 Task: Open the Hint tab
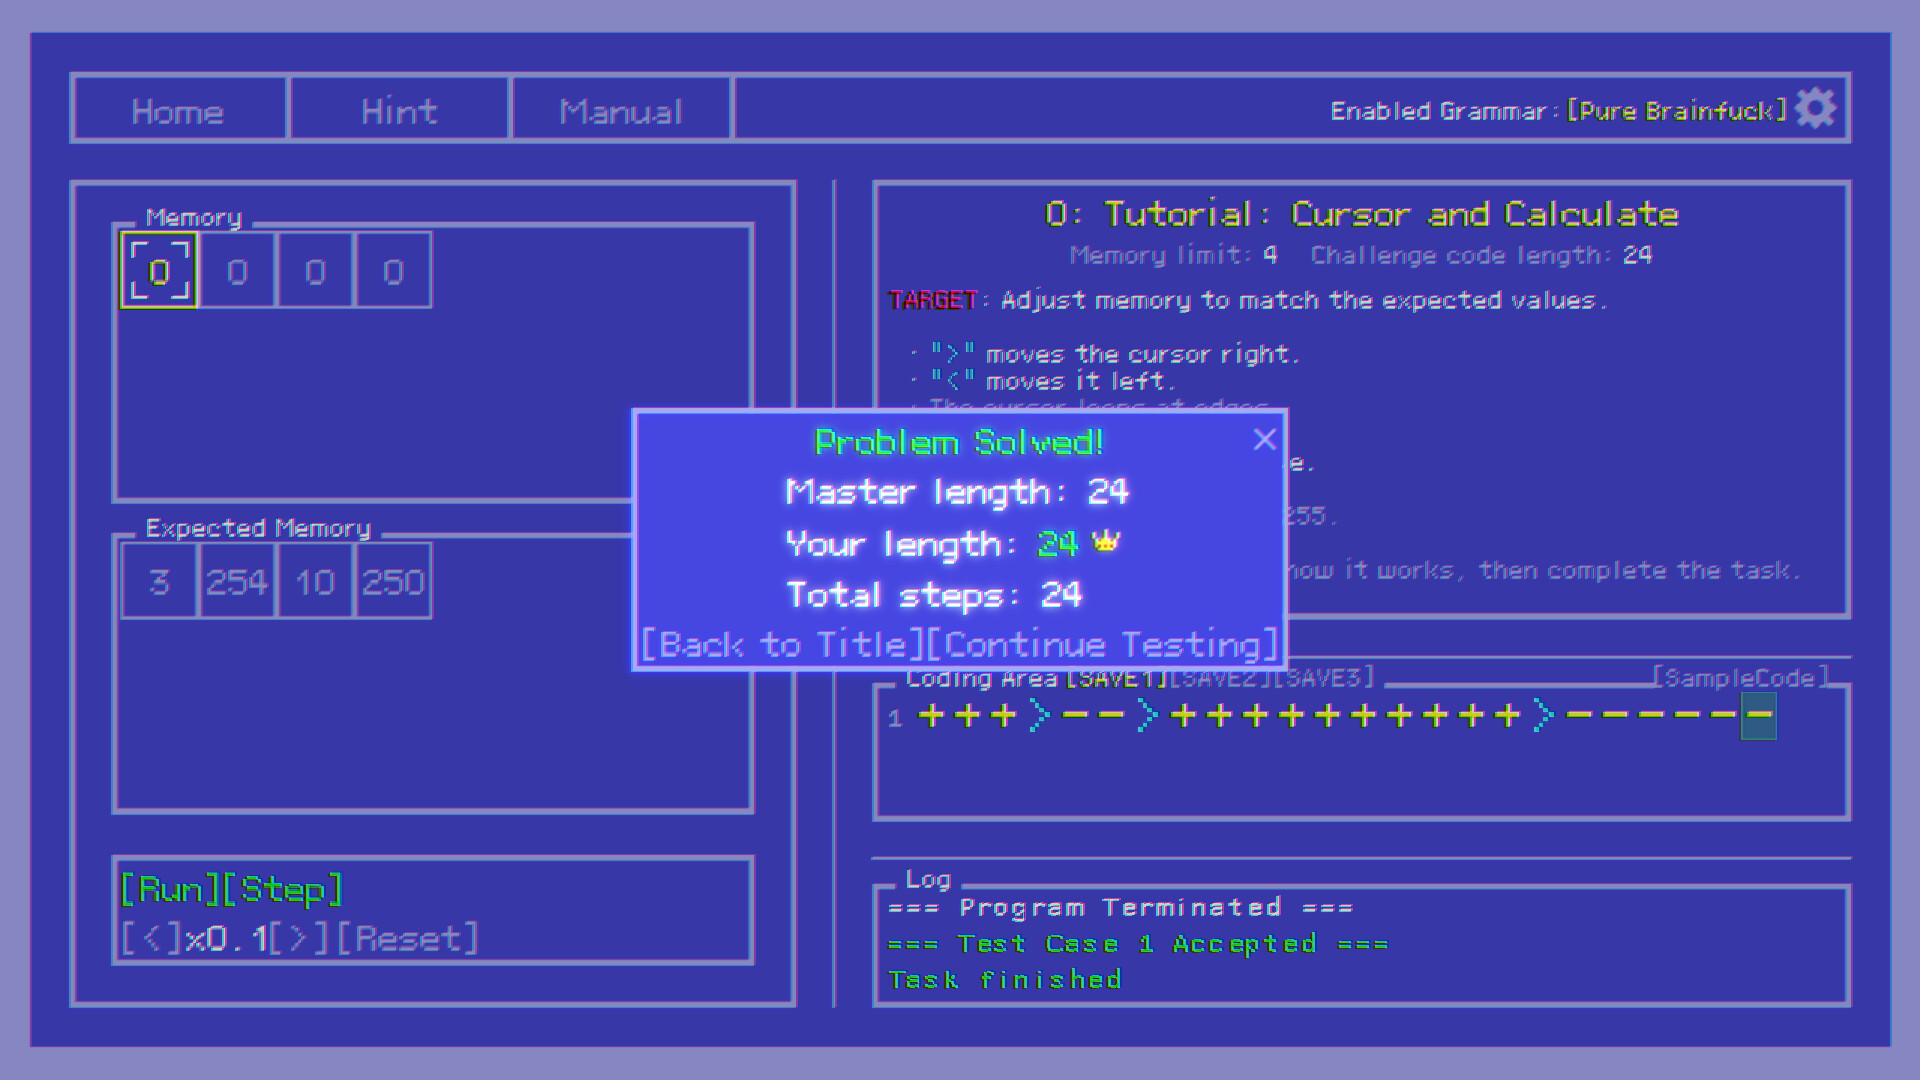(x=398, y=110)
